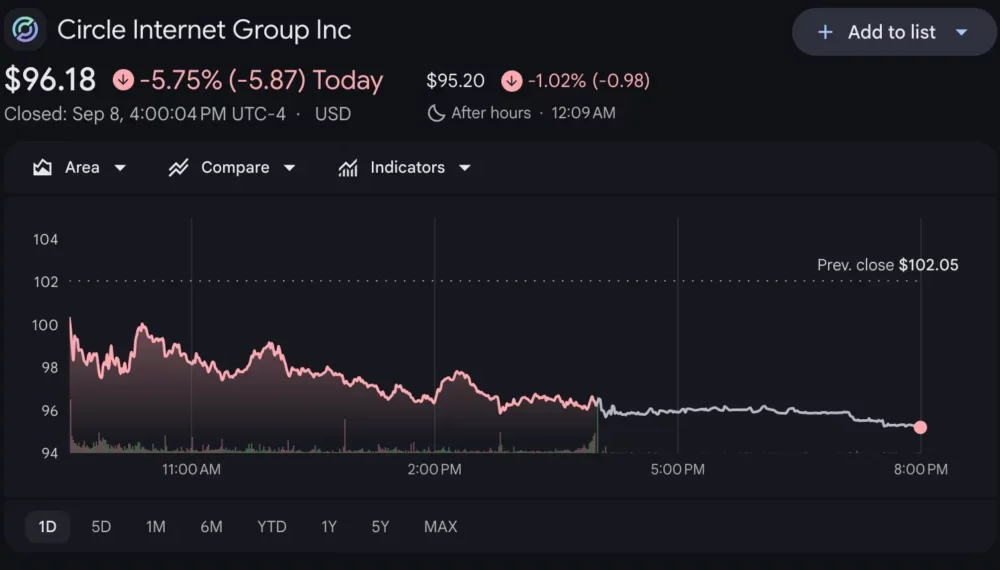Click the Closed: Sep 8 timestamp text
This screenshot has height=570, width=1000.
(x=145, y=114)
